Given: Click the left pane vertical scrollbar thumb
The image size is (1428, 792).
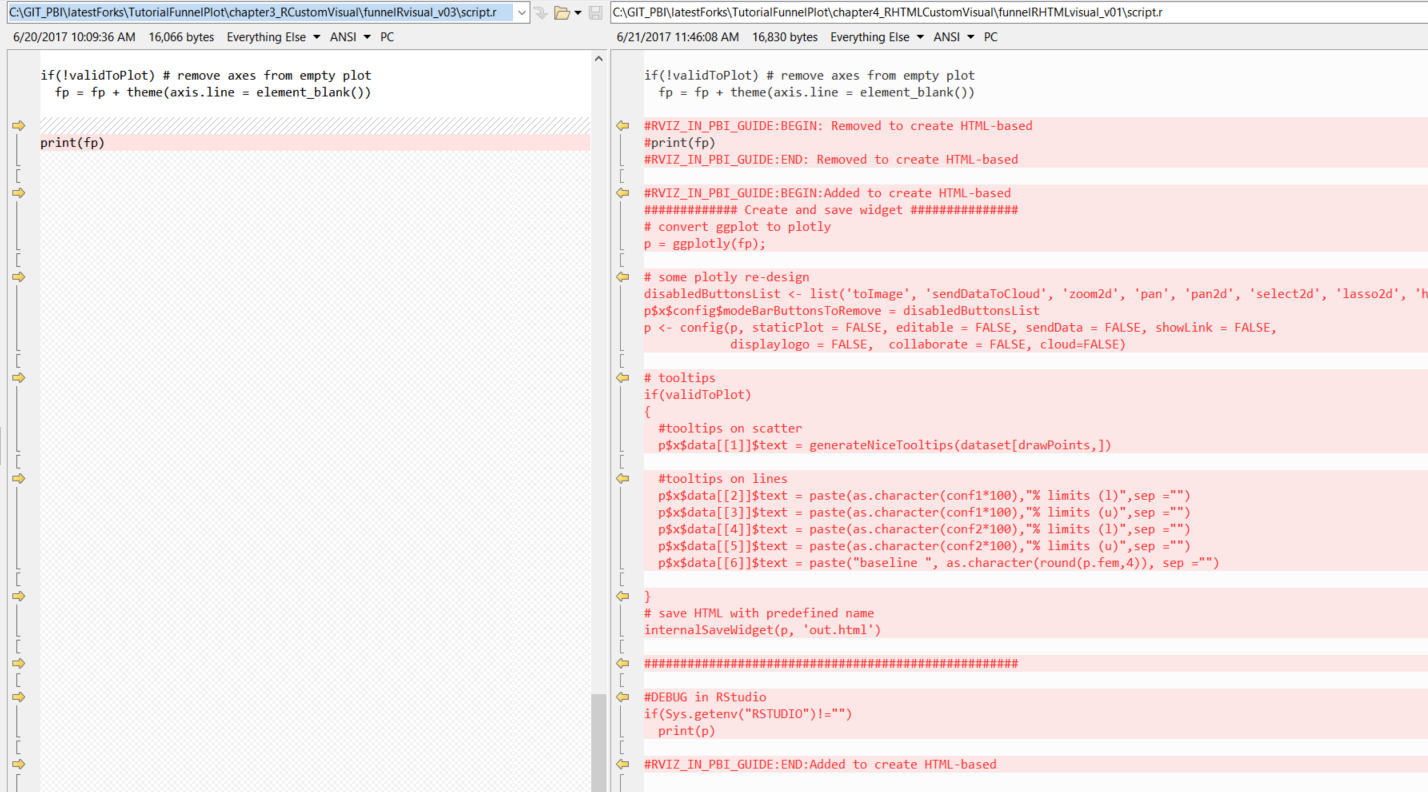Looking at the screenshot, I should click(x=599, y=743).
